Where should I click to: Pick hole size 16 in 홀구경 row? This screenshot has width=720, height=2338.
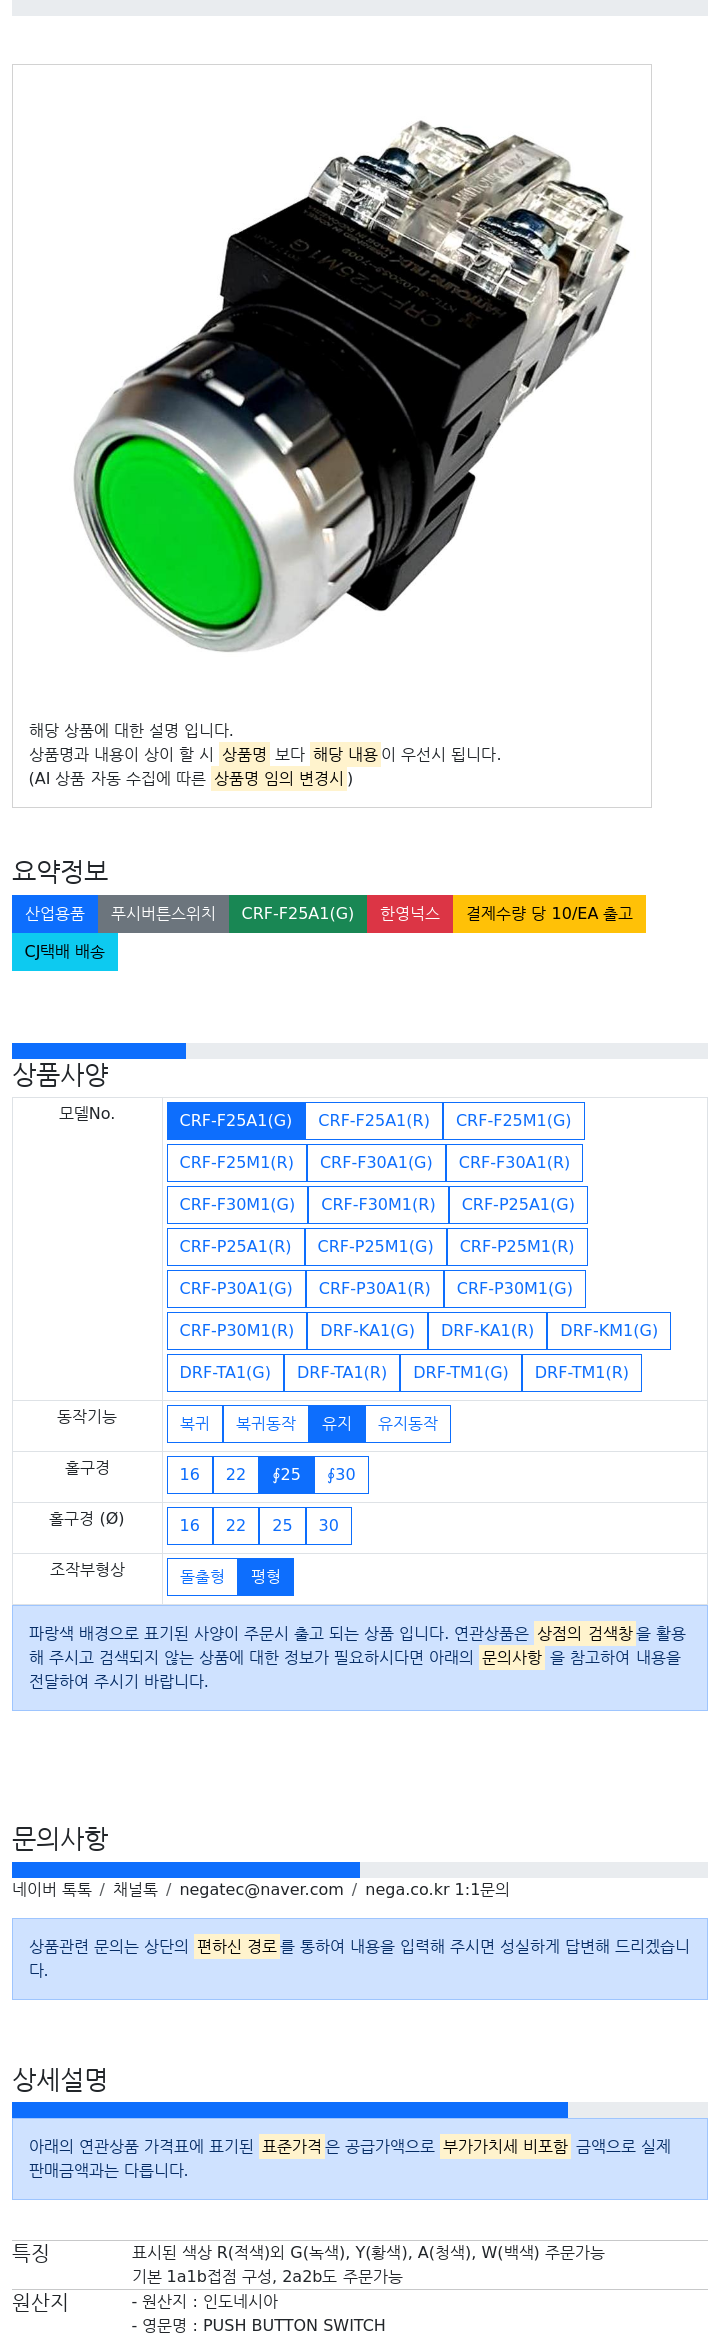click(x=190, y=1475)
